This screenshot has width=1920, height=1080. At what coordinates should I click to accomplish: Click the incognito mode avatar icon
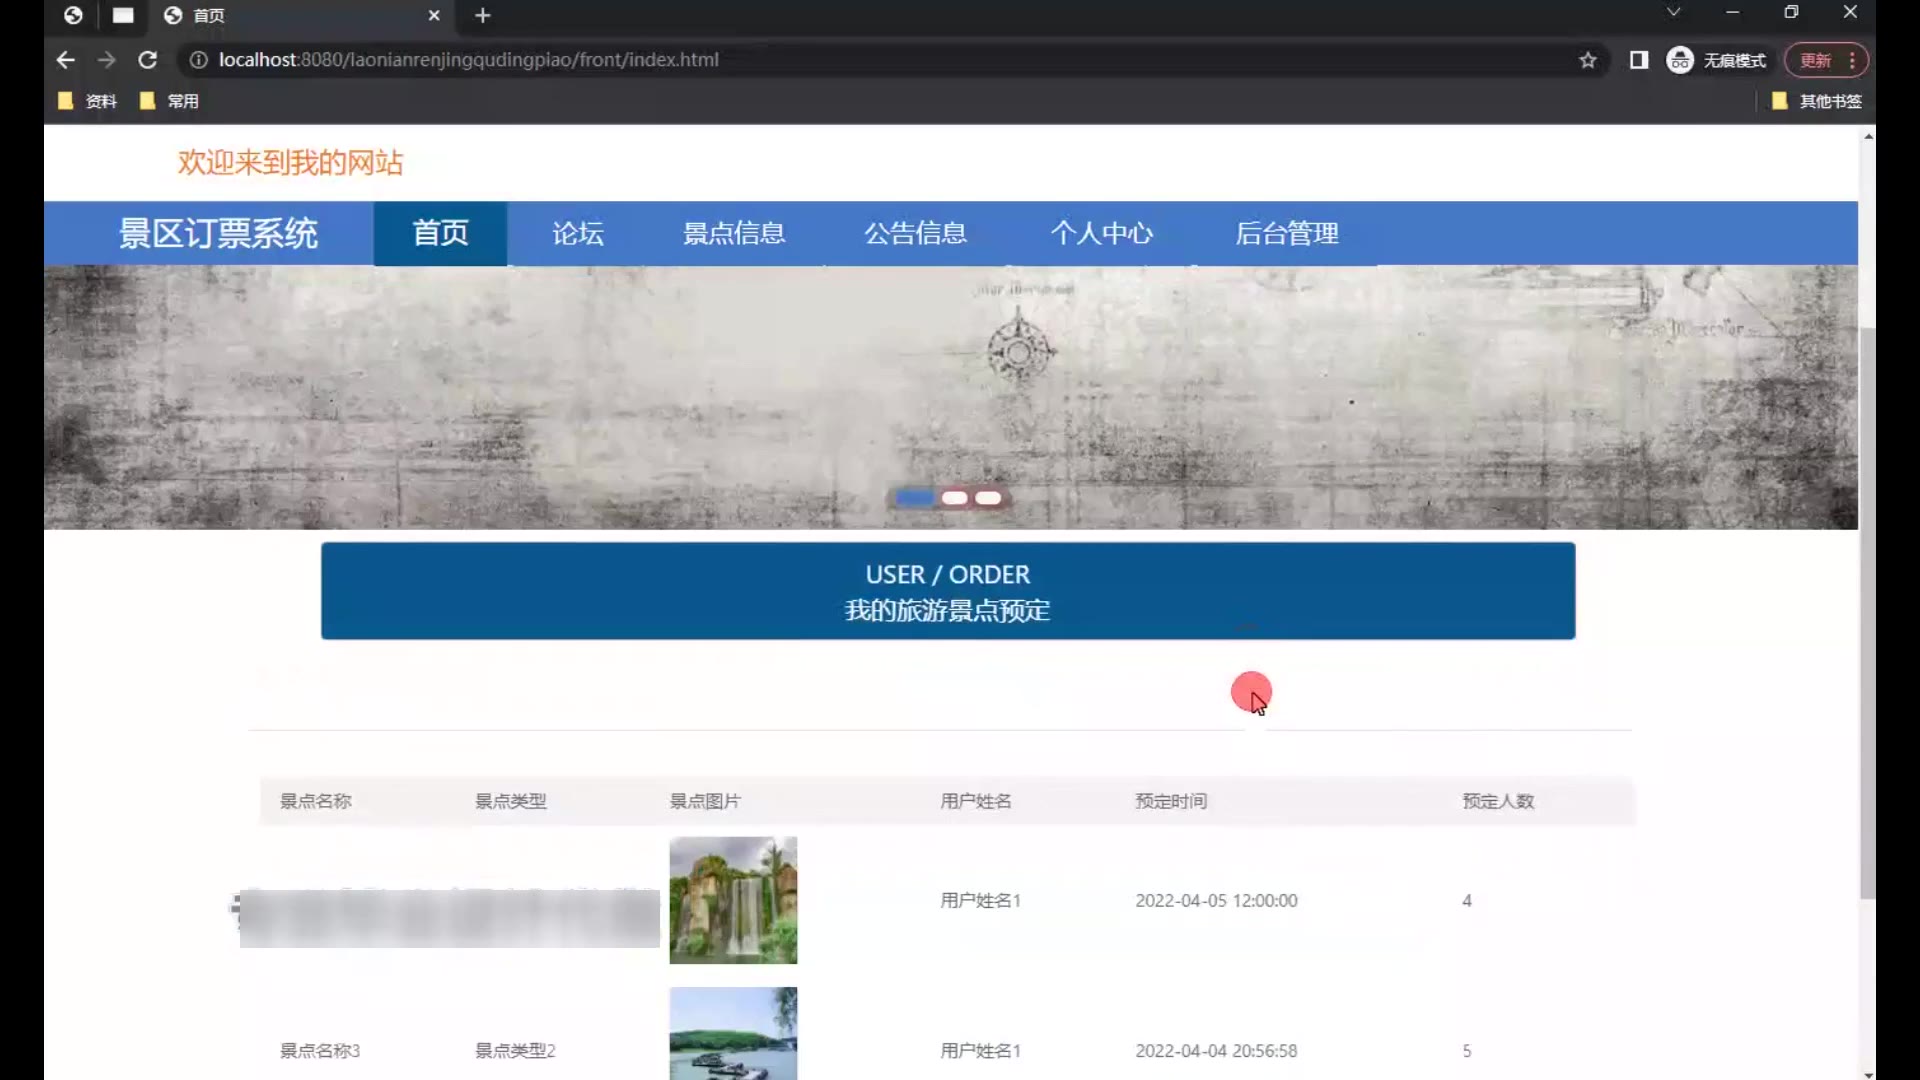(1680, 60)
